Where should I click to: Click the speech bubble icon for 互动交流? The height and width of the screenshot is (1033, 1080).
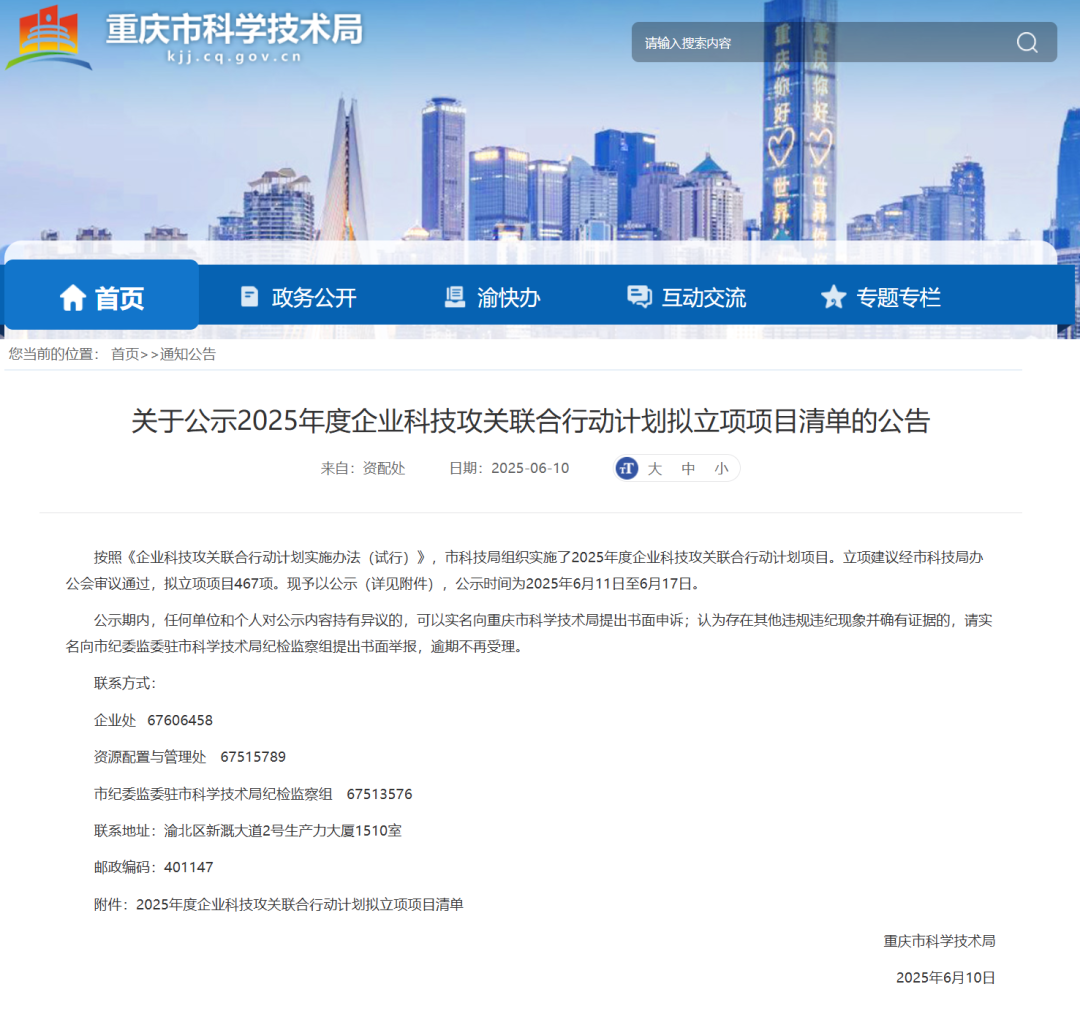tap(639, 296)
